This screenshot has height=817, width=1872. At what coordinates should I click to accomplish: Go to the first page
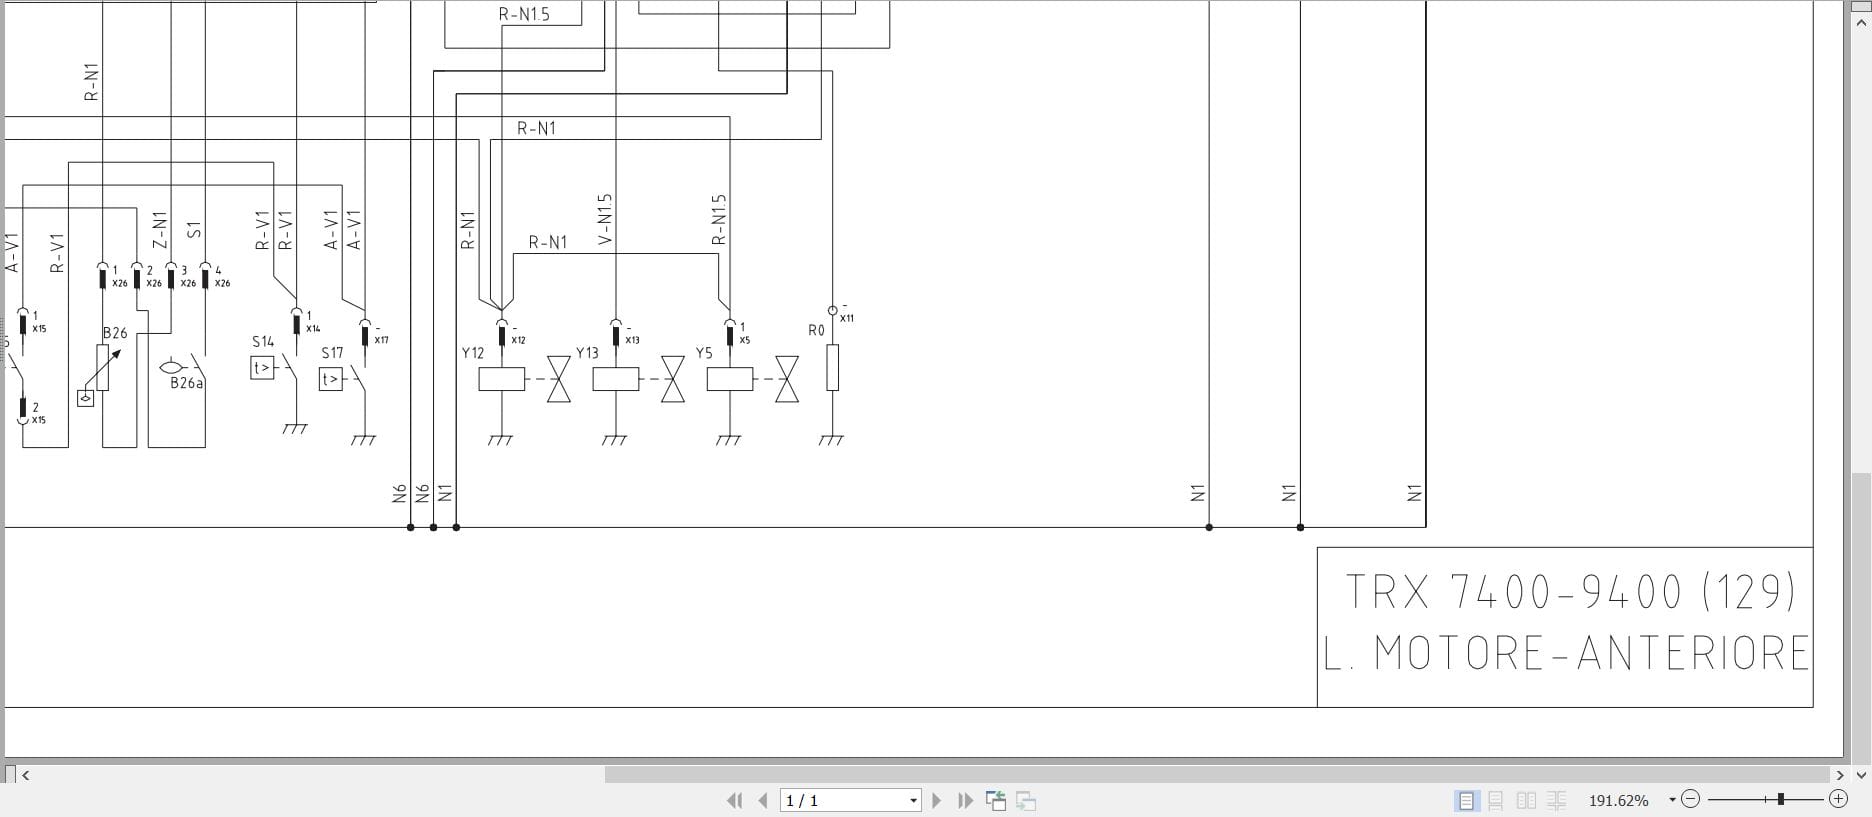pyautogui.click(x=734, y=800)
